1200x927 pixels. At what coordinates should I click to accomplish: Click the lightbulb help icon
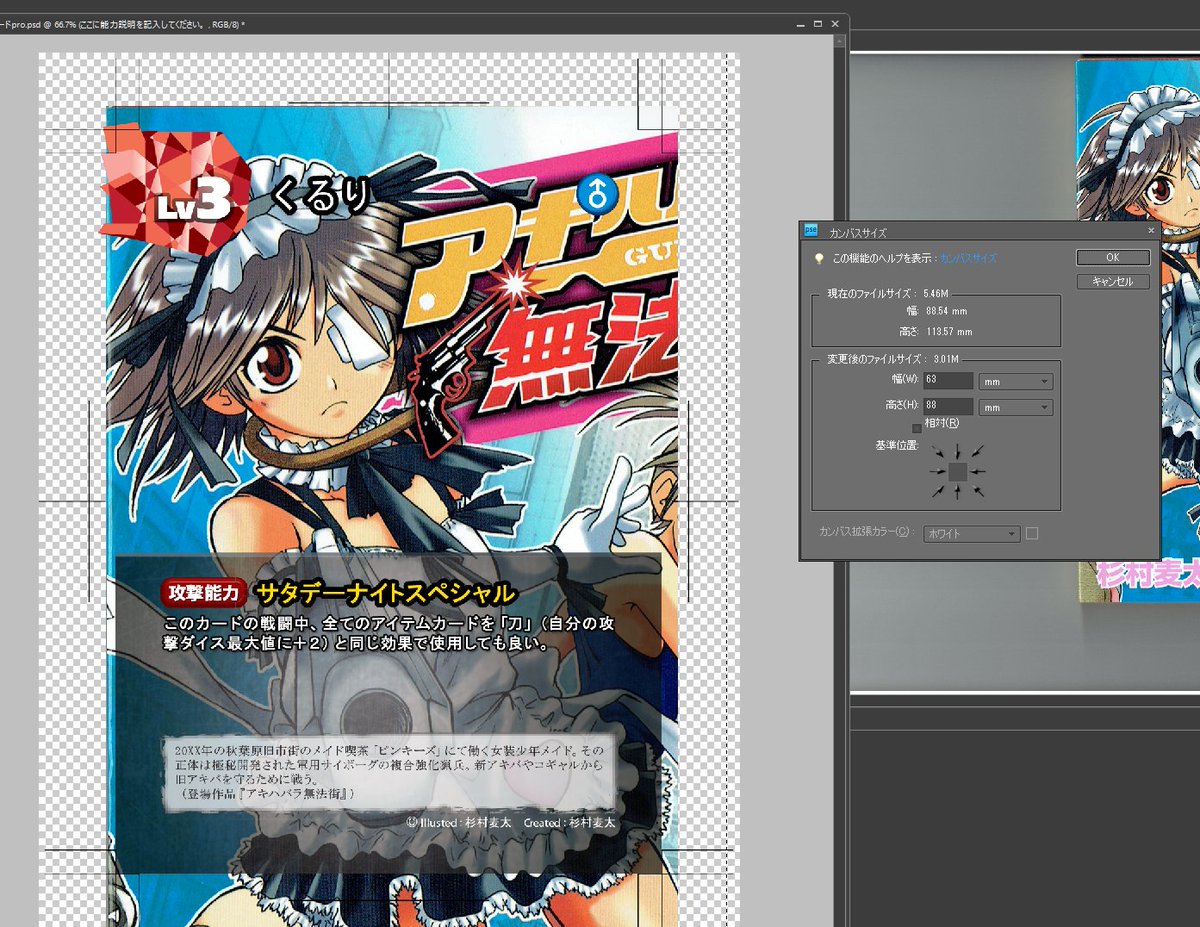point(819,258)
